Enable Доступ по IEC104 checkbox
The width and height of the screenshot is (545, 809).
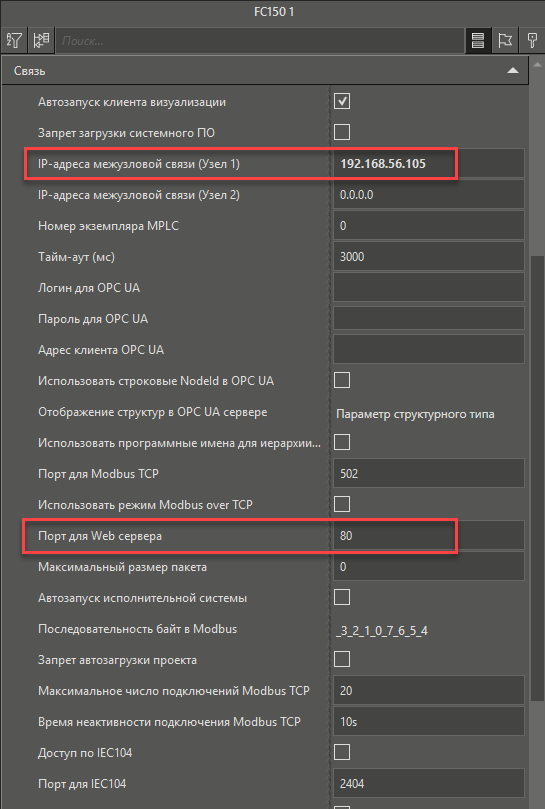342,752
